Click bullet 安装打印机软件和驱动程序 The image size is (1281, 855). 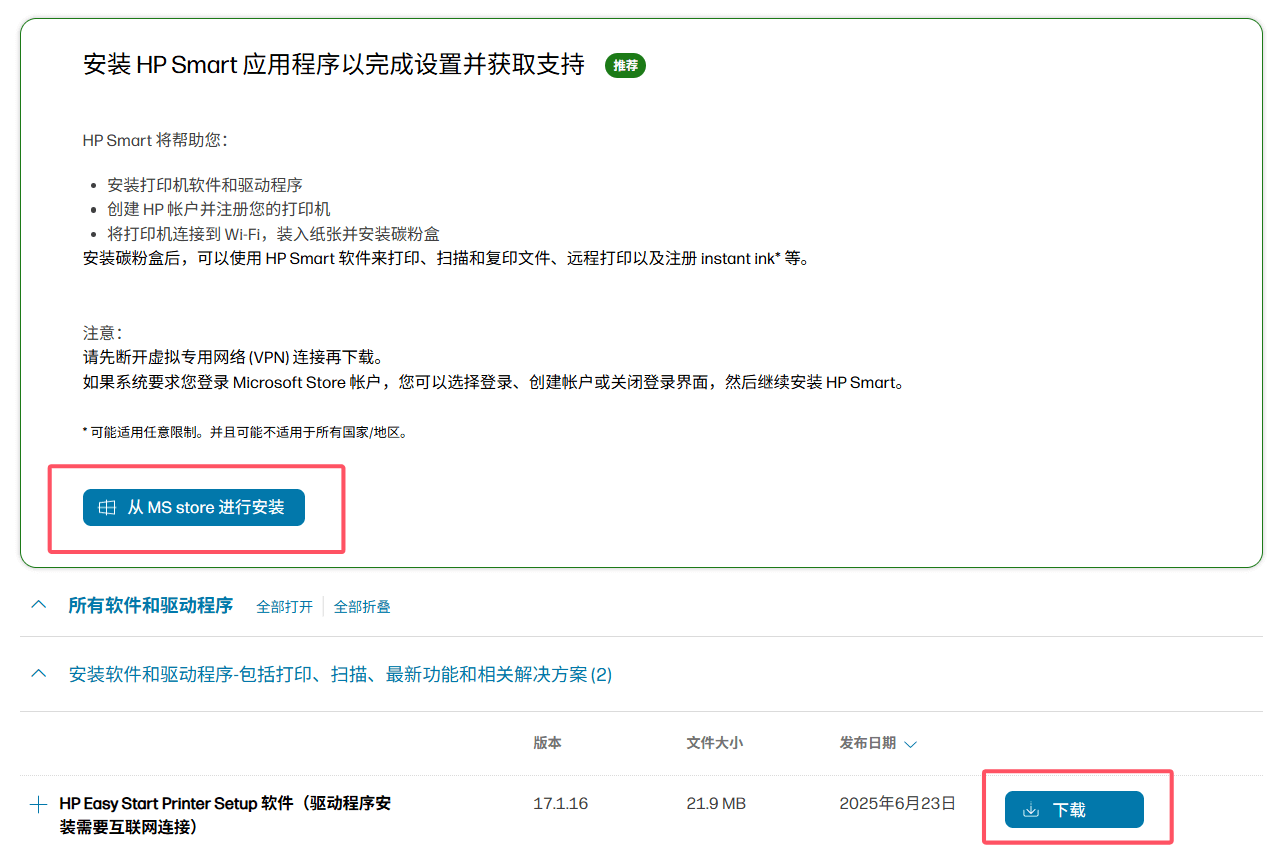(x=205, y=185)
